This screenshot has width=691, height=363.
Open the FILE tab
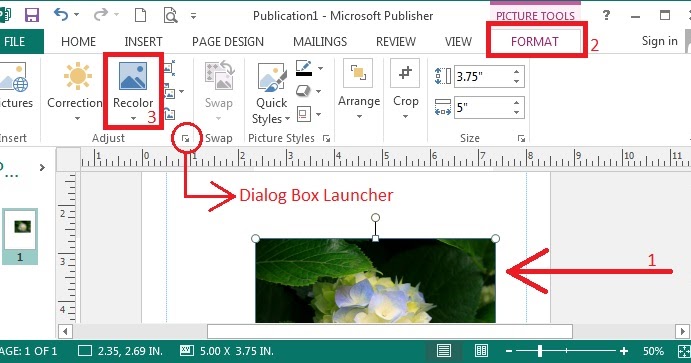[x=15, y=41]
